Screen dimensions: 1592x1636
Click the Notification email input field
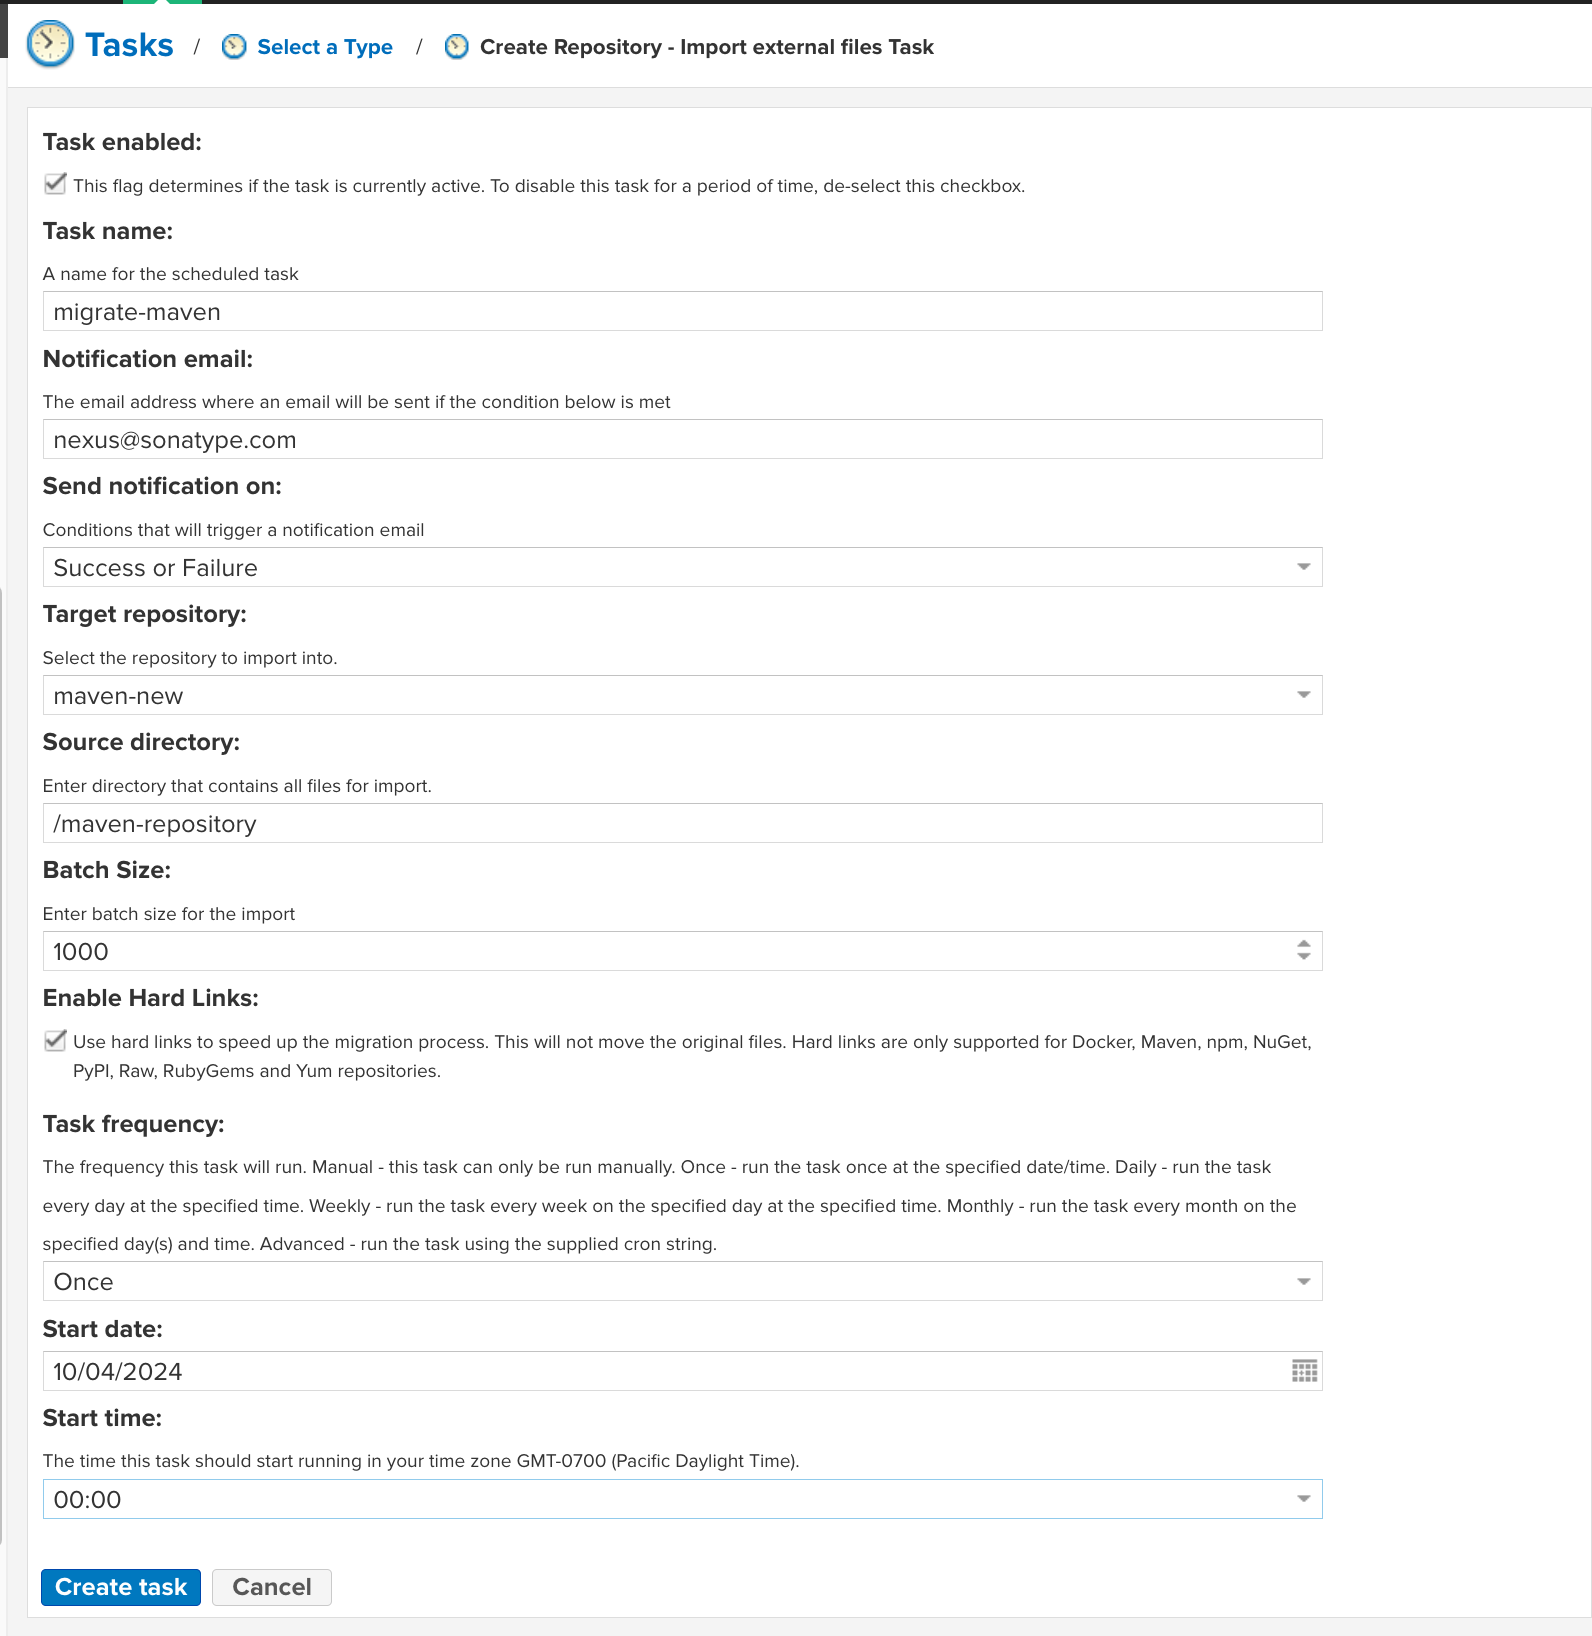pyautogui.click(x=682, y=439)
